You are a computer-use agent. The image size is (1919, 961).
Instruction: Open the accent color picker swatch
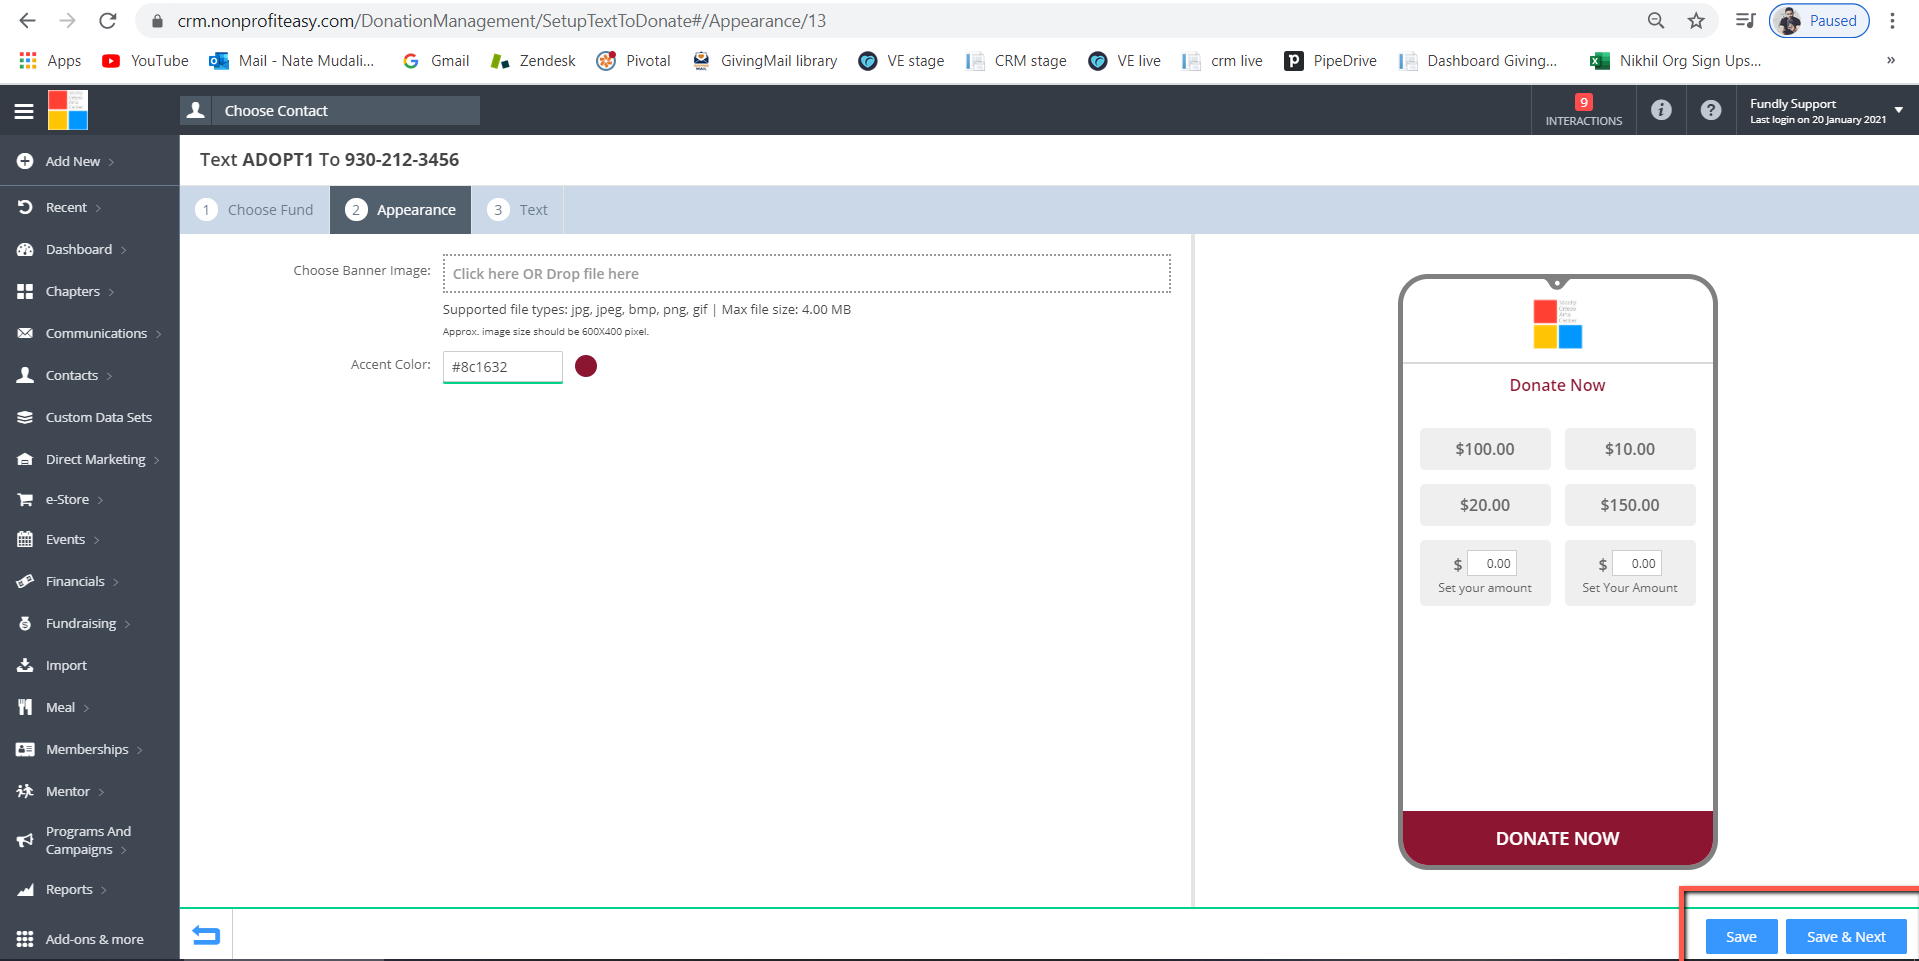click(586, 366)
